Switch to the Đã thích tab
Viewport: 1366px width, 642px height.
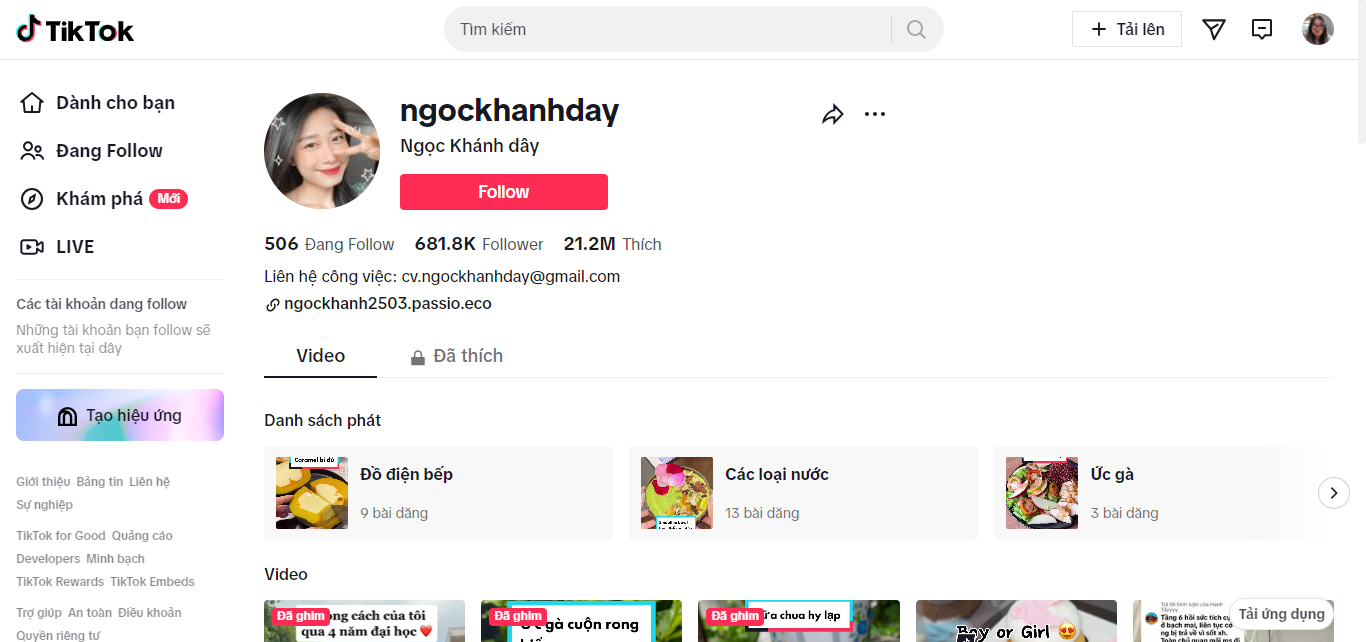point(456,356)
